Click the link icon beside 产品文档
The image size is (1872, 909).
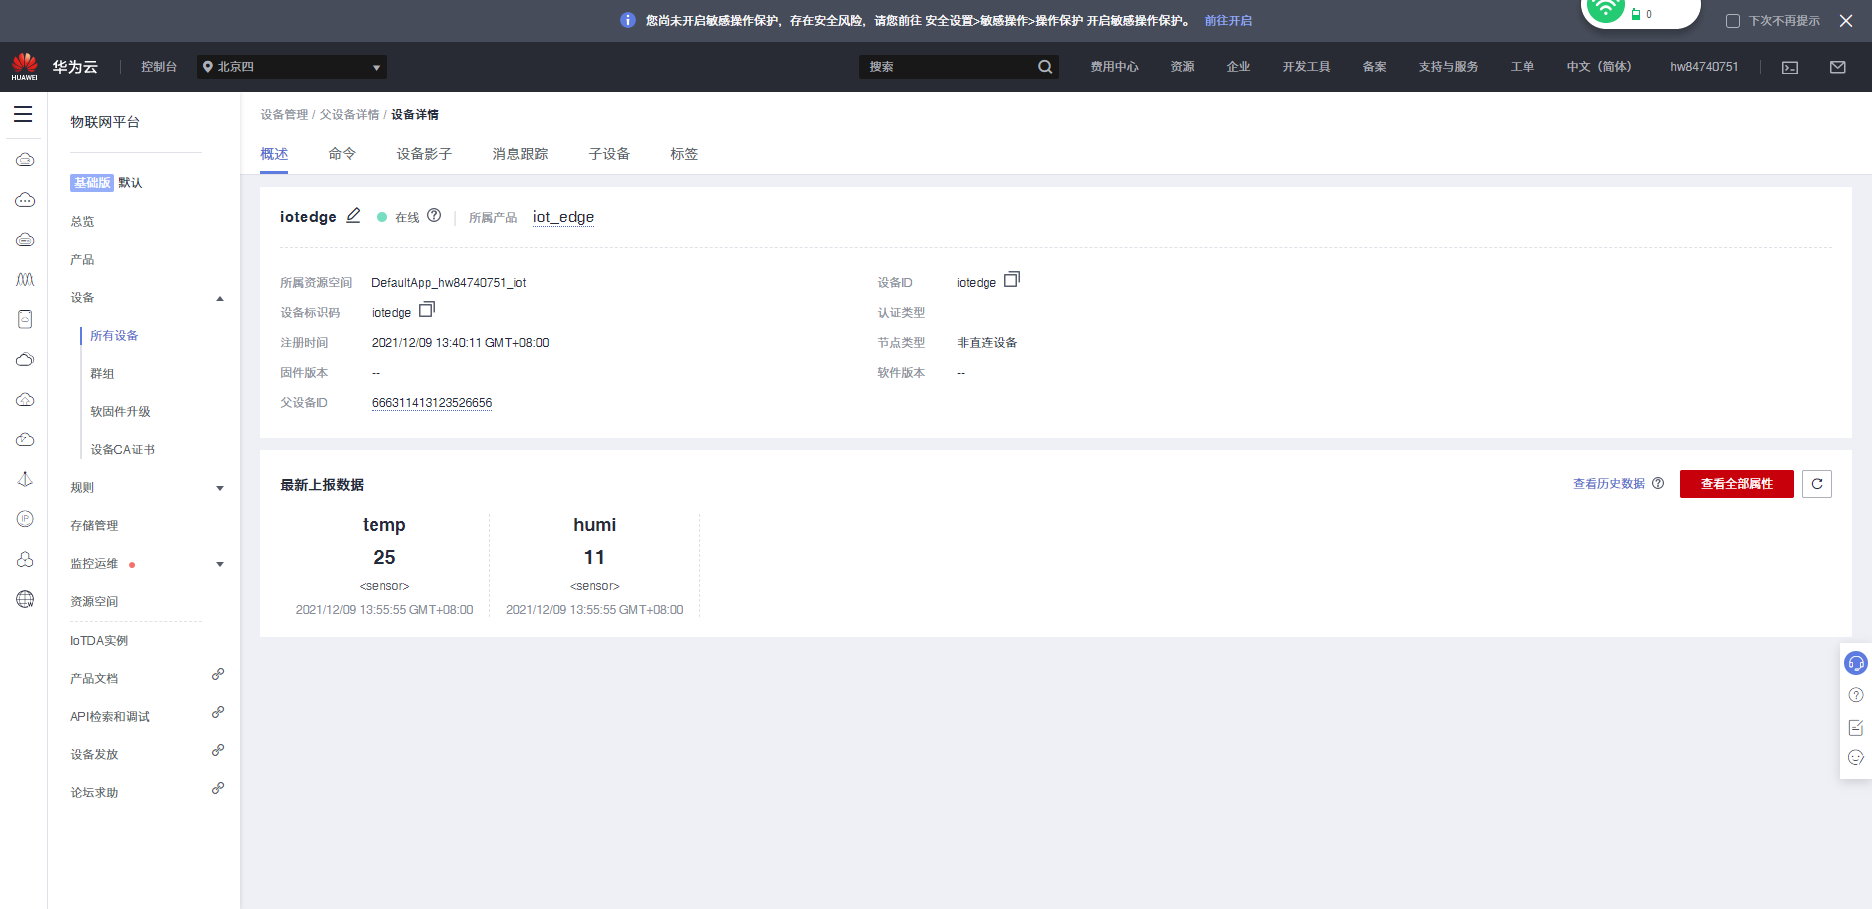tap(218, 675)
